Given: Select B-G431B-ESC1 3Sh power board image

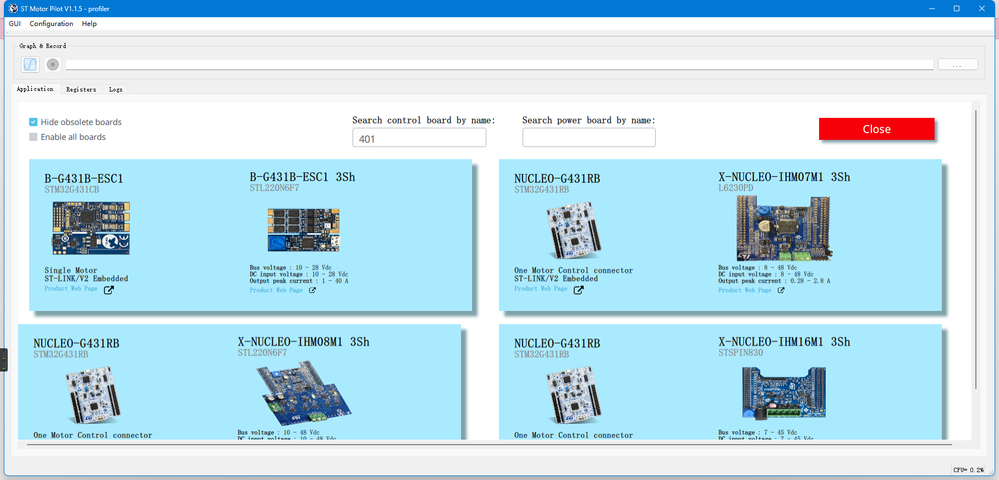Looking at the screenshot, I should coord(303,230).
